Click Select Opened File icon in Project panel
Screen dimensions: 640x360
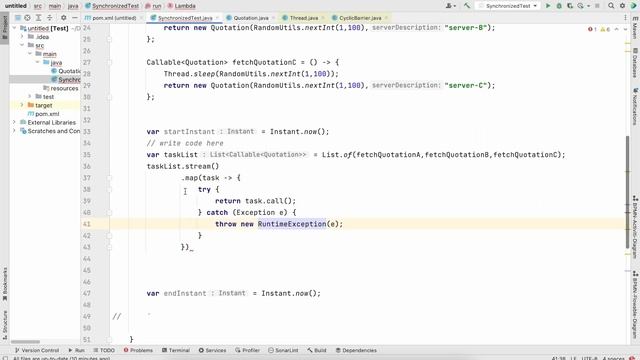coord(27,18)
